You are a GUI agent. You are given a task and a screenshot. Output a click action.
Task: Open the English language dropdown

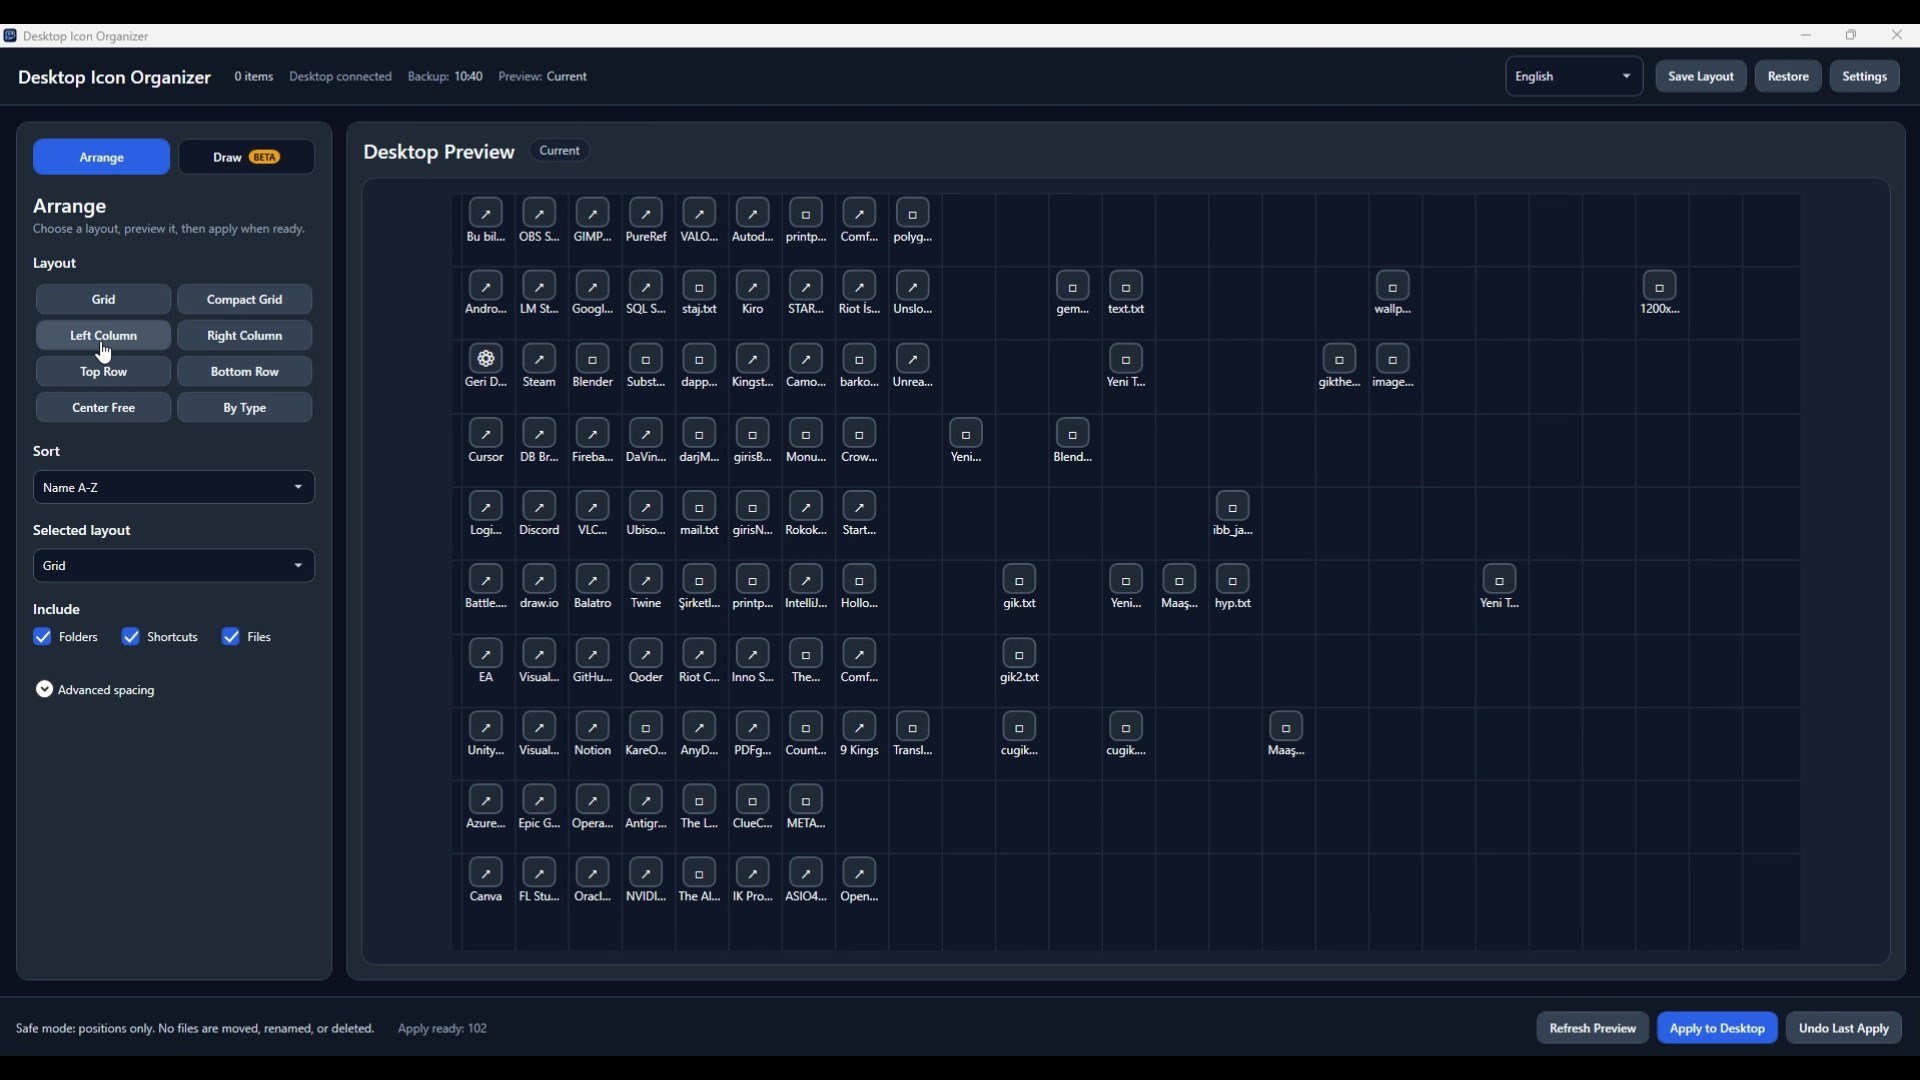pyautogui.click(x=1574, y=77)
